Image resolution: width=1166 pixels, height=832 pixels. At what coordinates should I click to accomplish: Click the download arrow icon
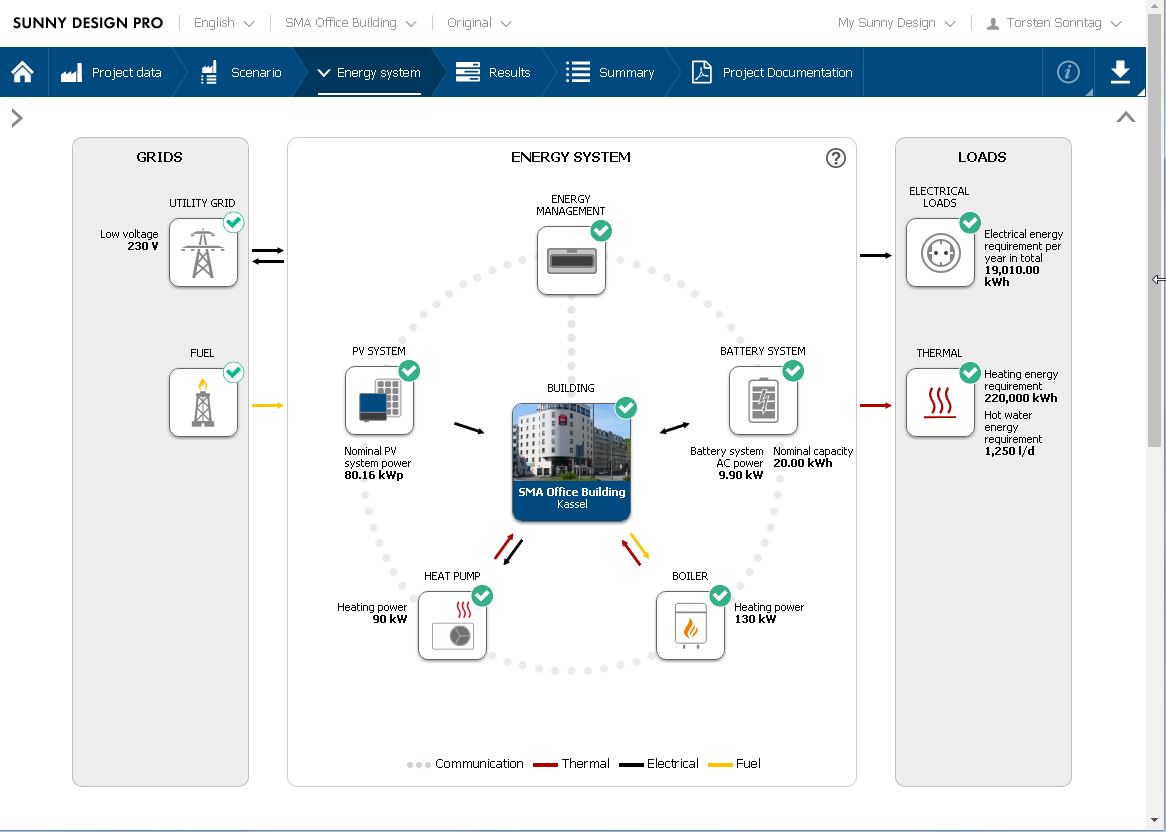1120,72
